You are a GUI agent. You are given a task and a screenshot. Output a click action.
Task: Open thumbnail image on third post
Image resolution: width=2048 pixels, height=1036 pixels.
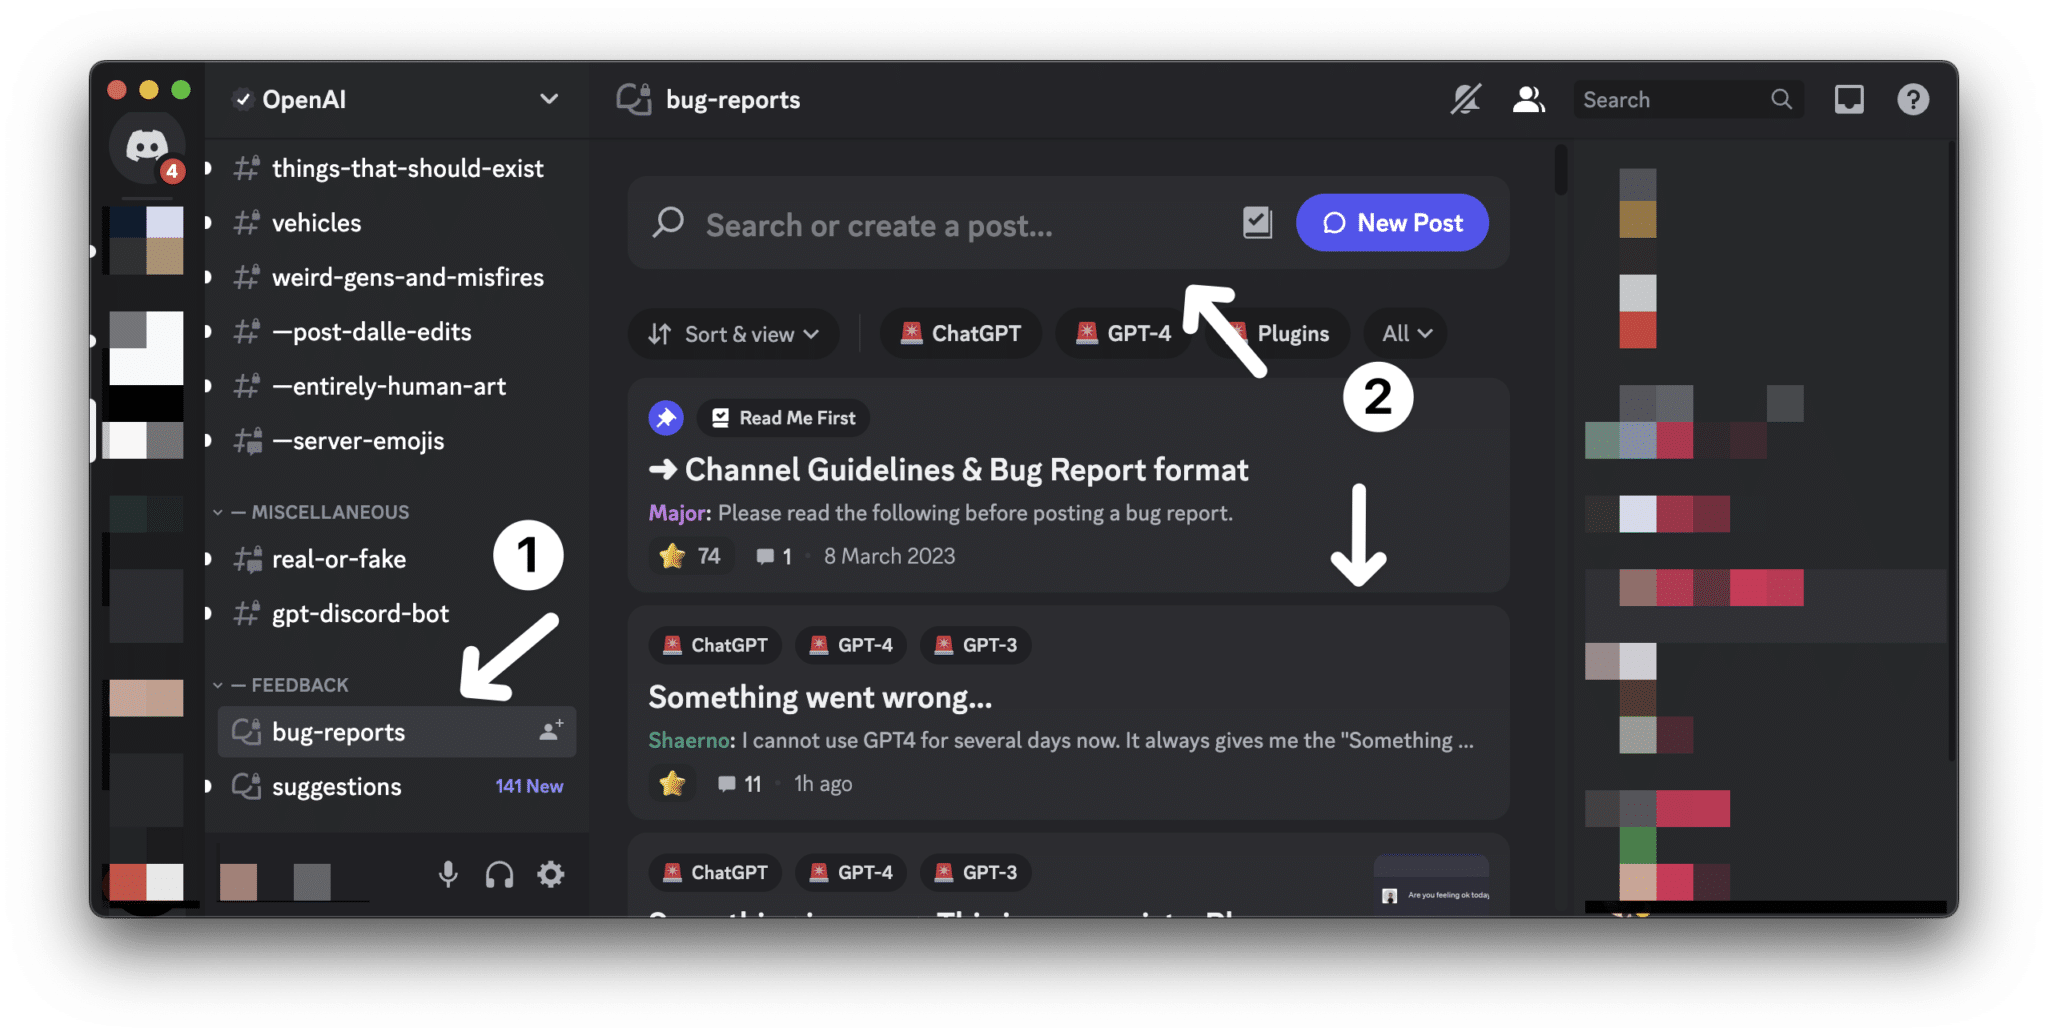click(x=1431, y=884)
